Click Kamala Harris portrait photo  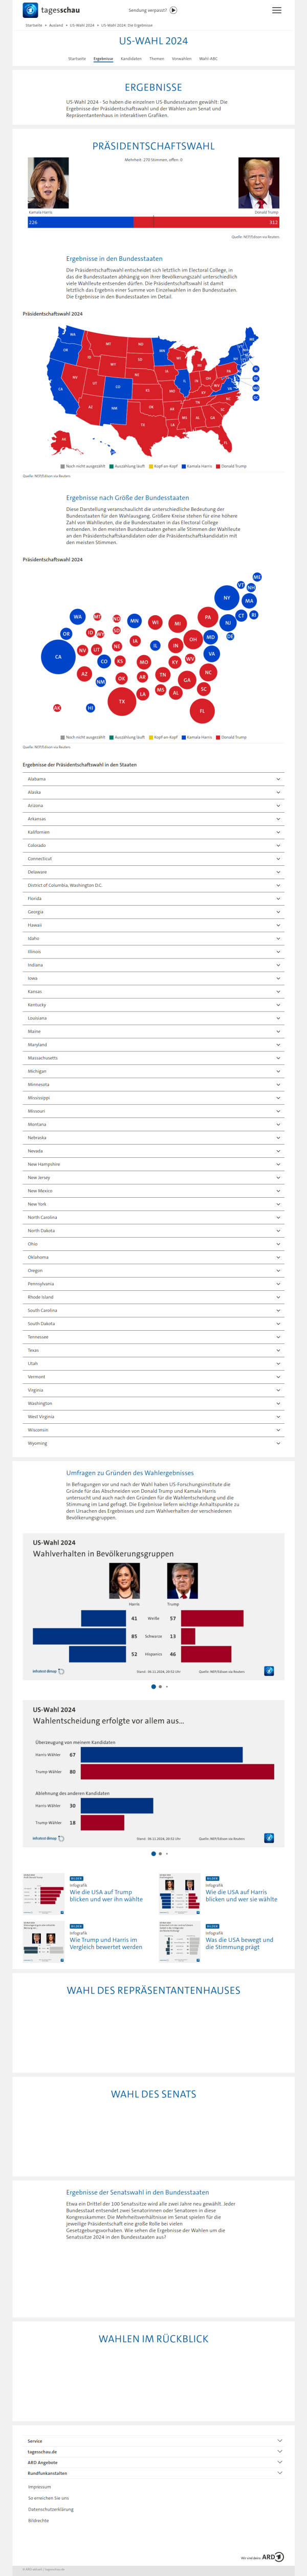[x=48, y=183]
